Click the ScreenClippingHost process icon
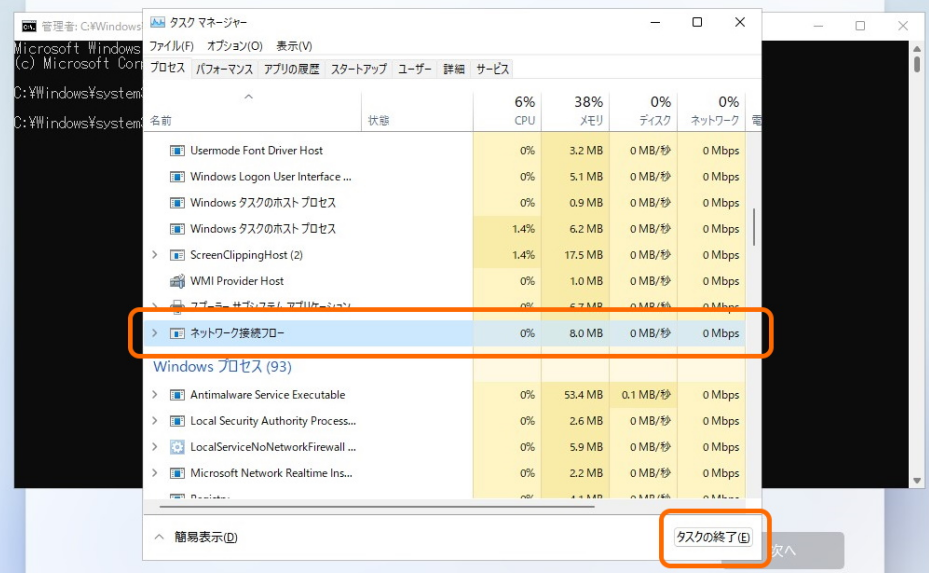Viewport: 929px width, 573px height. tap(177, 255)
